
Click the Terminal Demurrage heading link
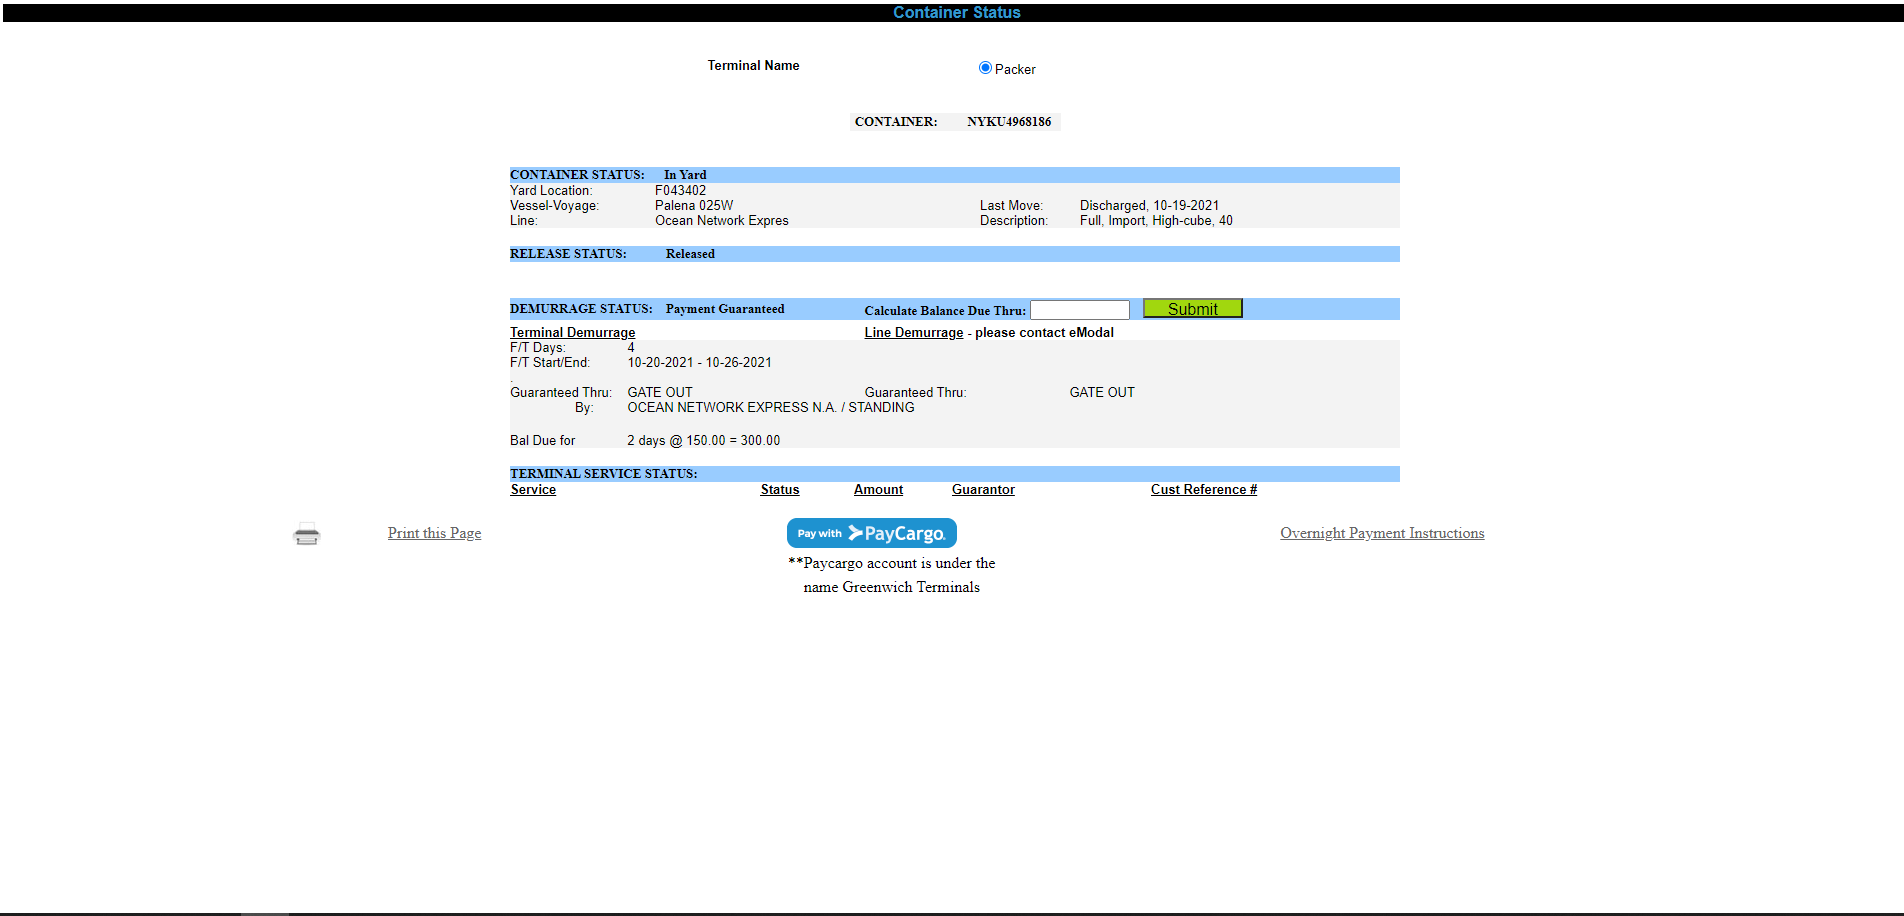point(572,333)
